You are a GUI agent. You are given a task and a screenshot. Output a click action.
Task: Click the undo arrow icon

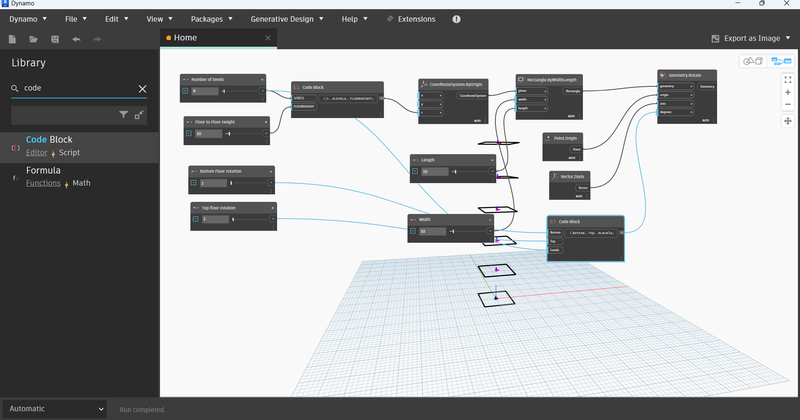[x=76, y=39]
